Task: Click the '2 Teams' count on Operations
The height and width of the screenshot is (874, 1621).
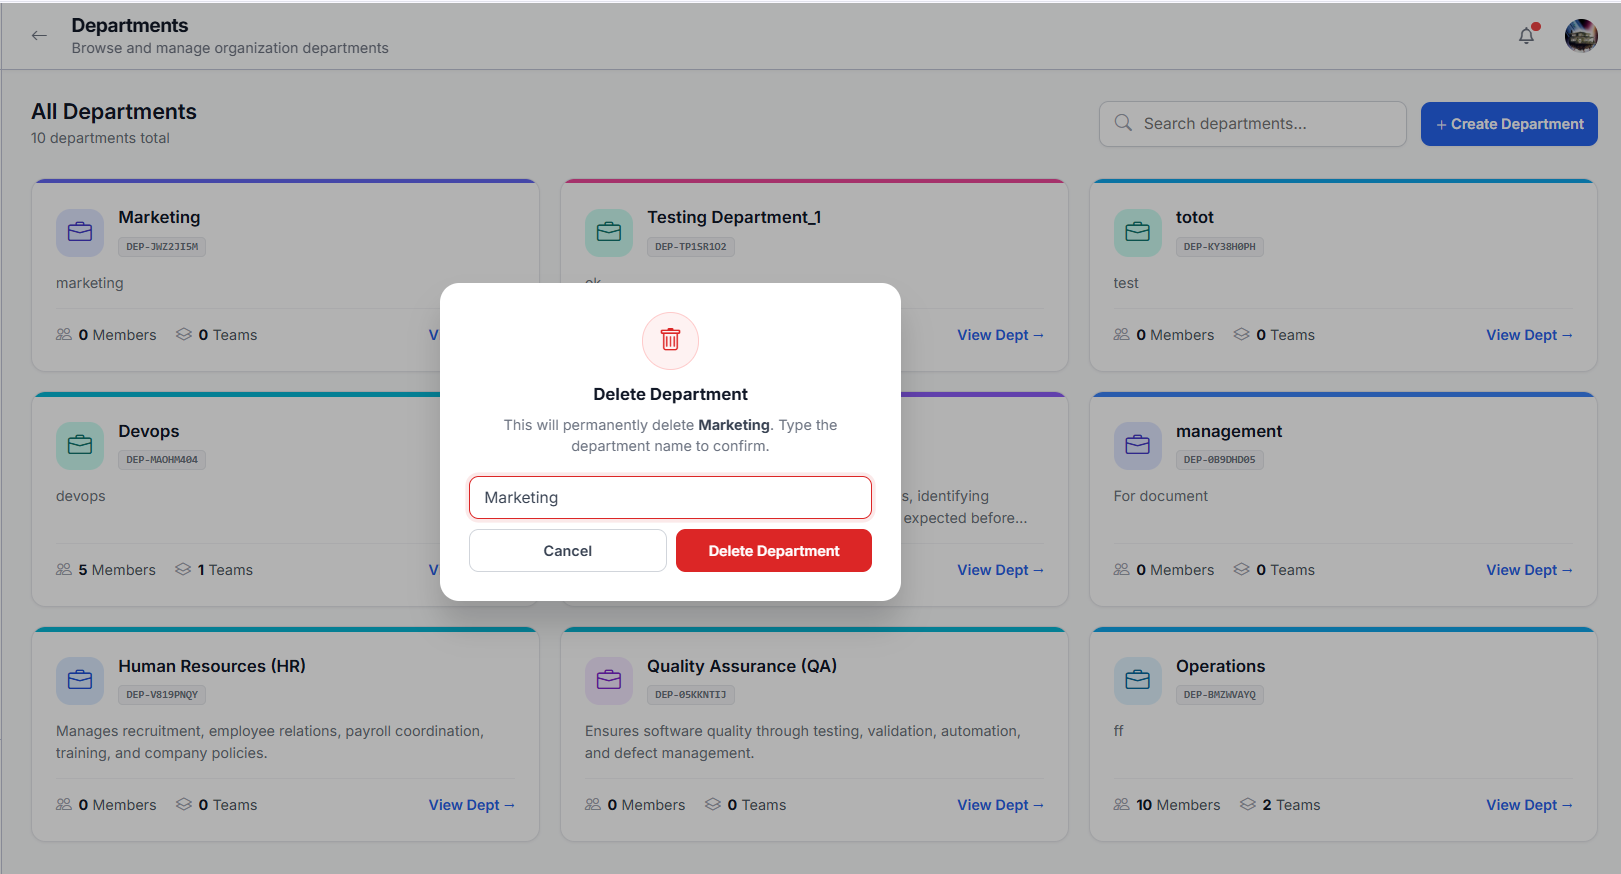Action: (1291, 805)
